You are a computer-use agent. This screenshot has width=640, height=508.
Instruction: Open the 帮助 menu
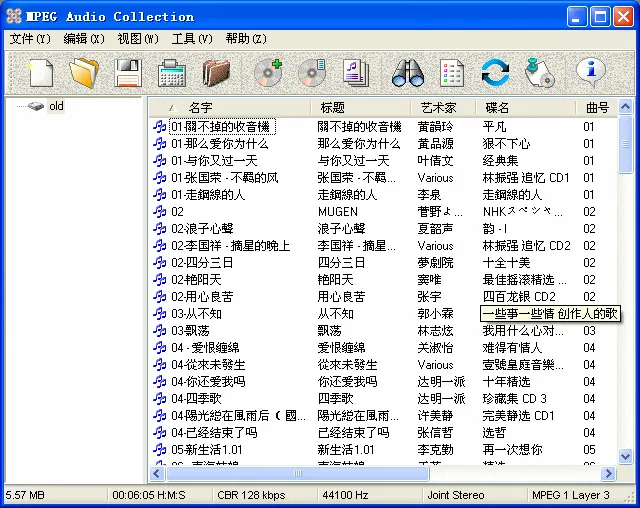[x=246, y=39]
